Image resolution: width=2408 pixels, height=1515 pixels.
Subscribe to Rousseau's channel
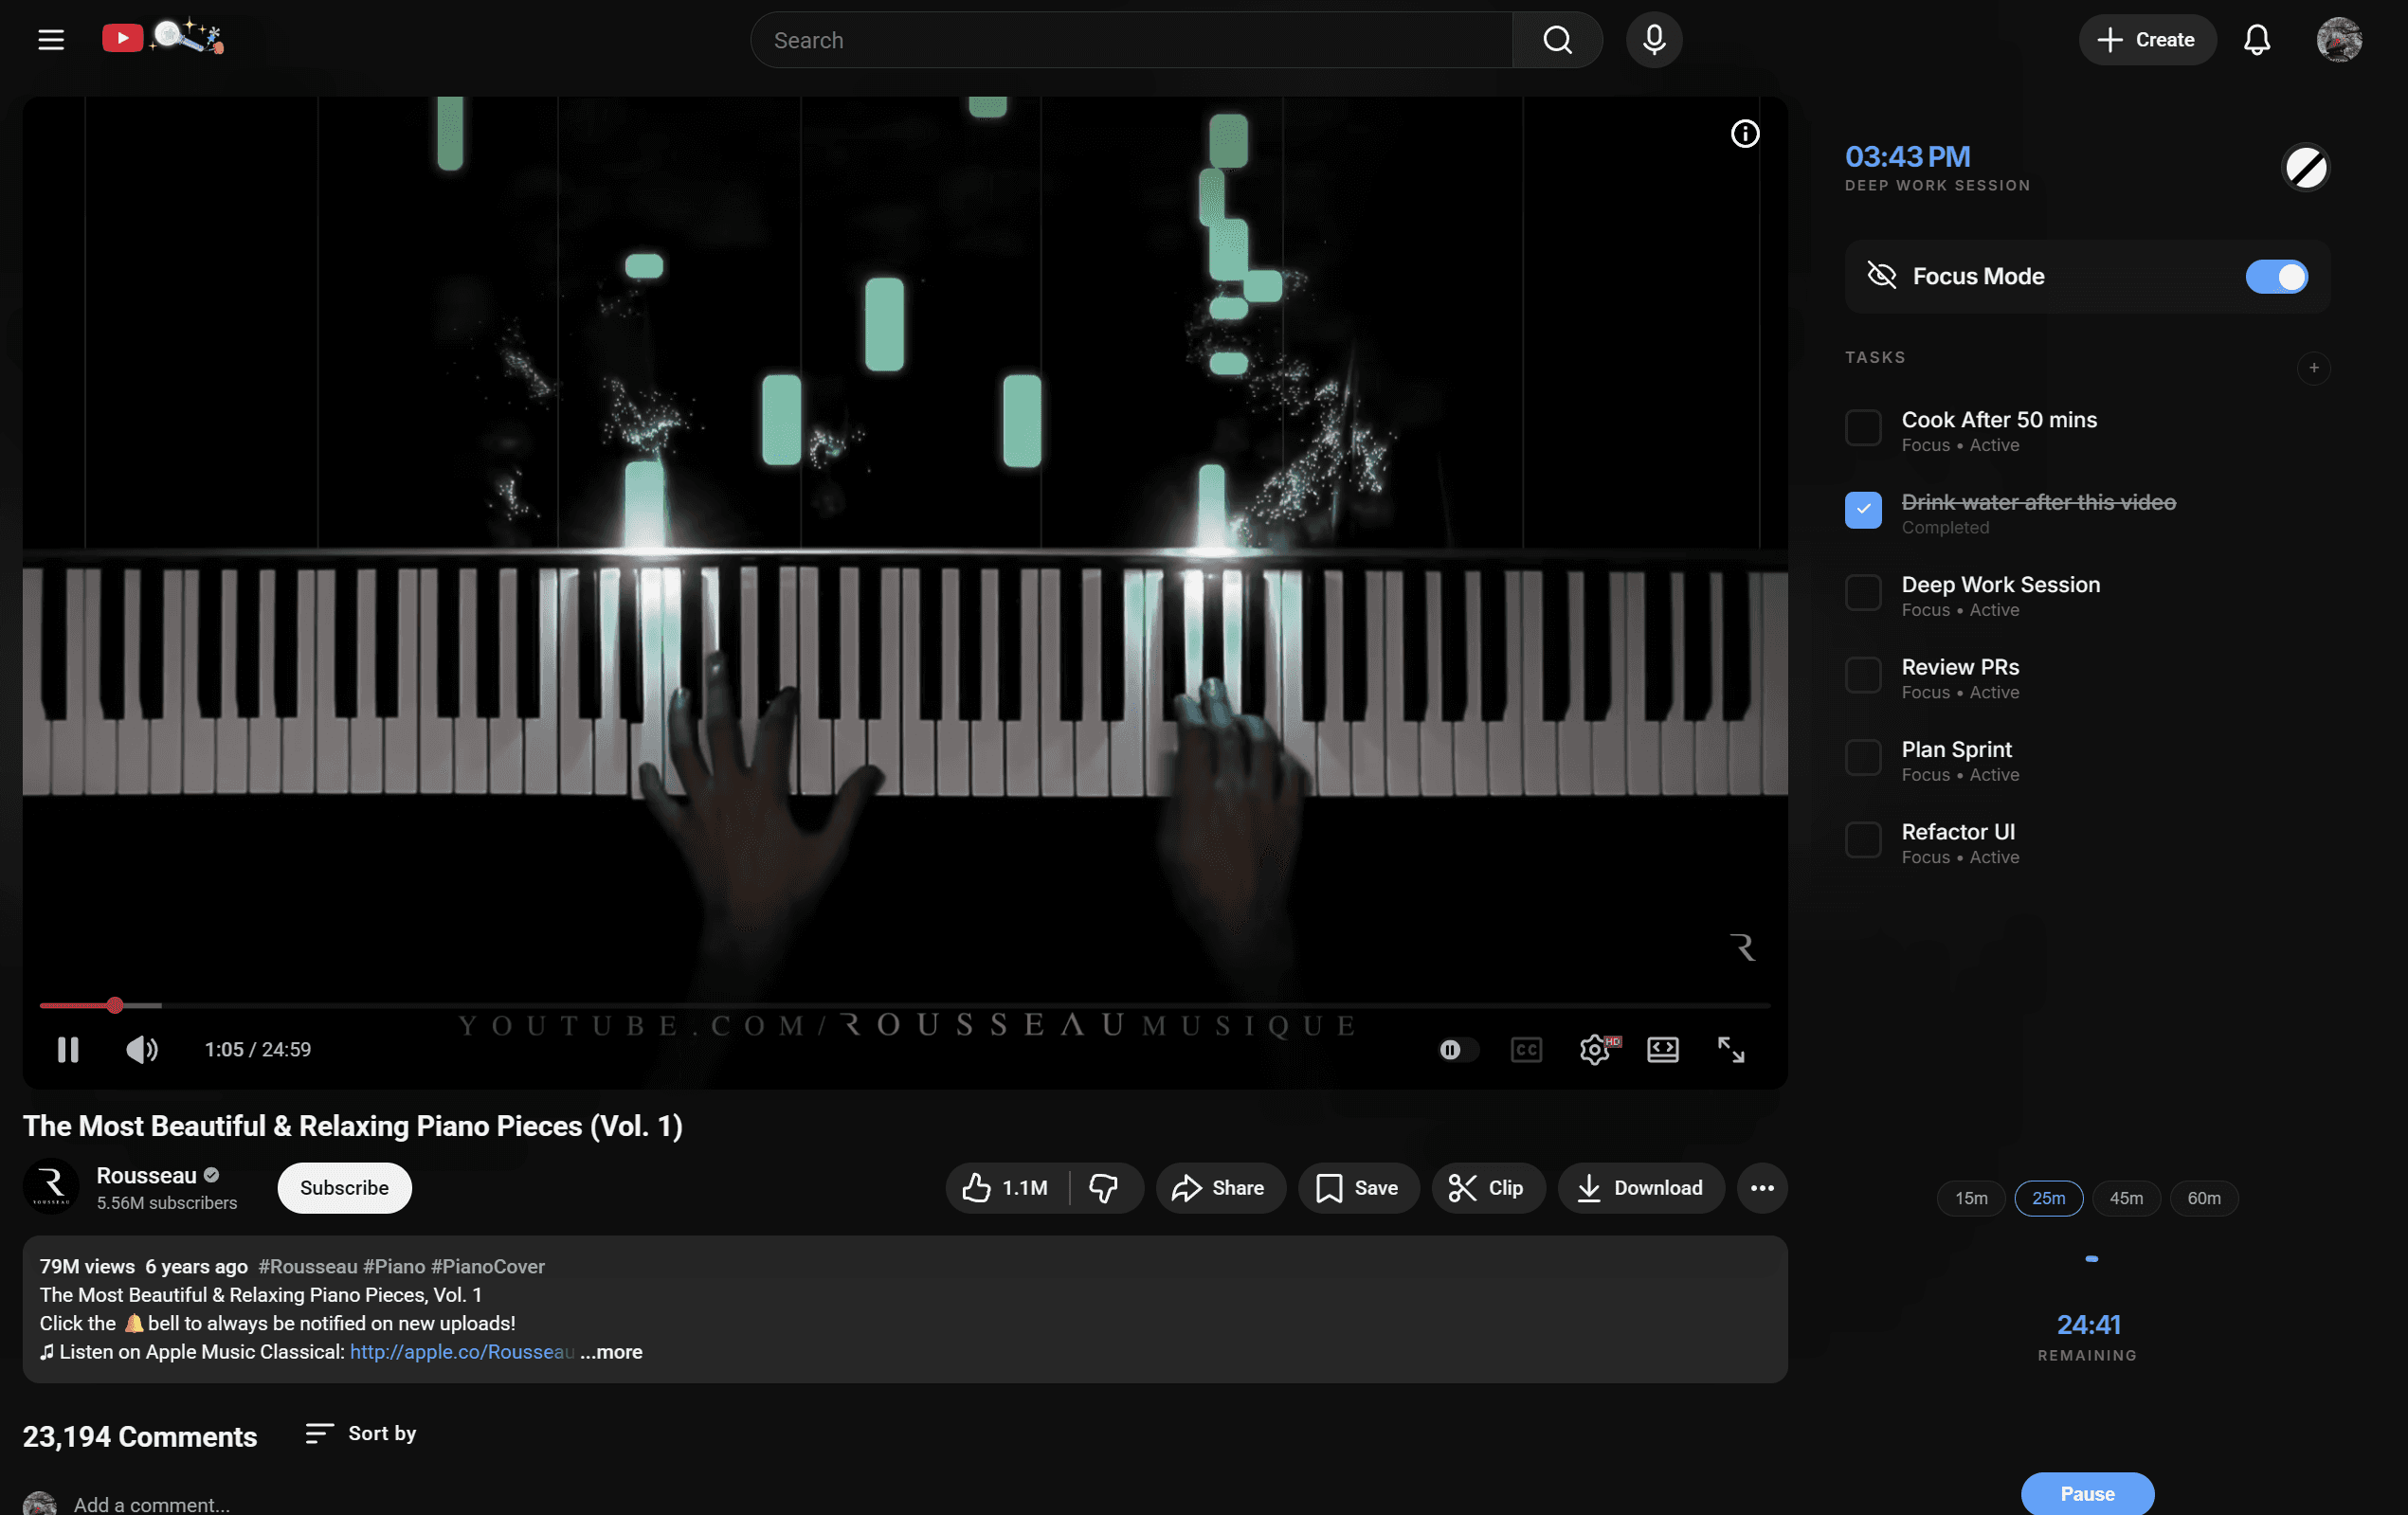[343, 1188]
